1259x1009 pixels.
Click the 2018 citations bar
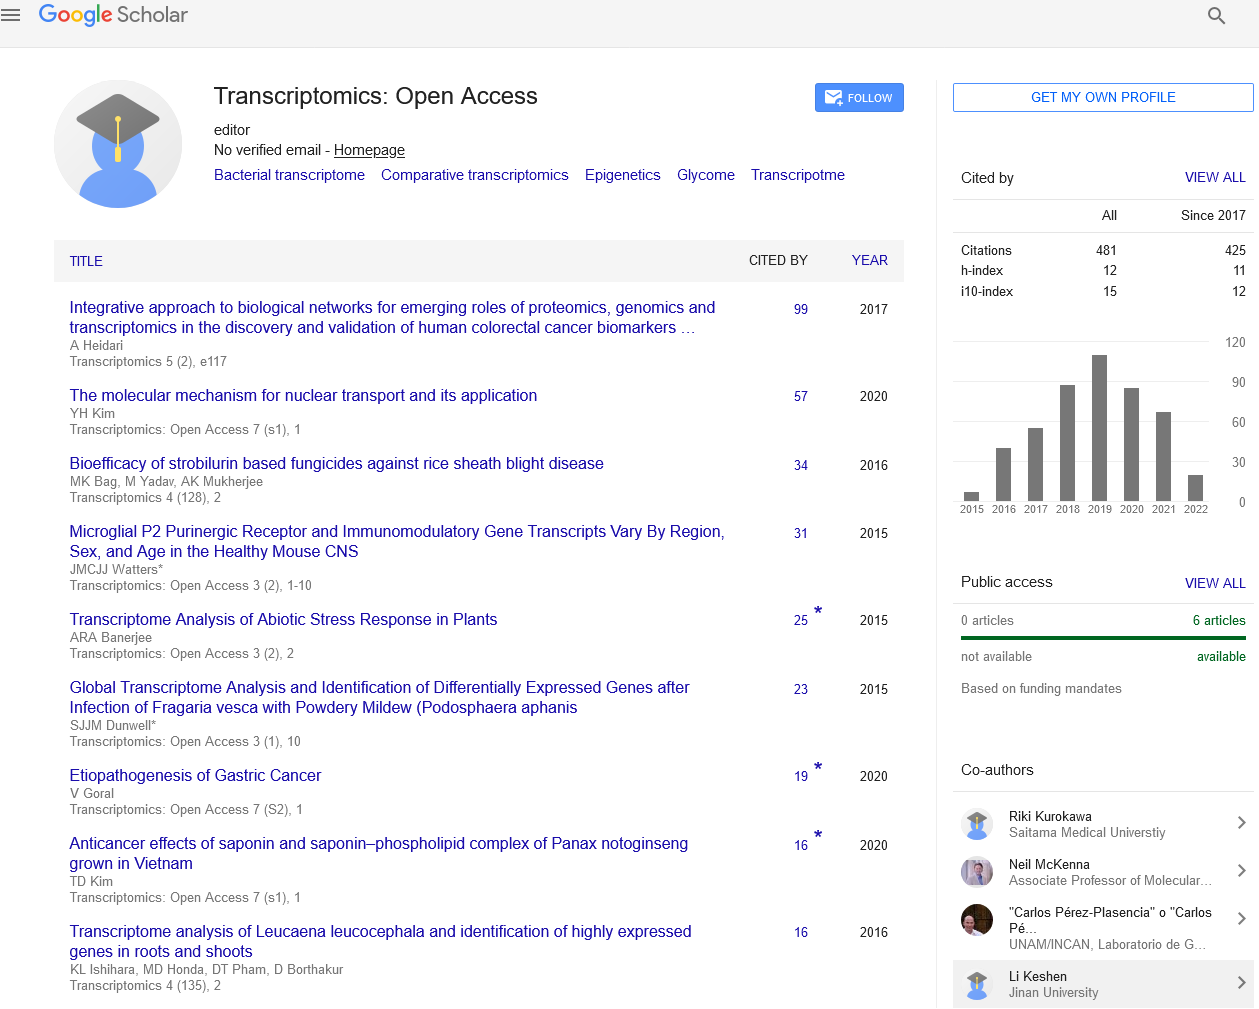(1067, 443)
